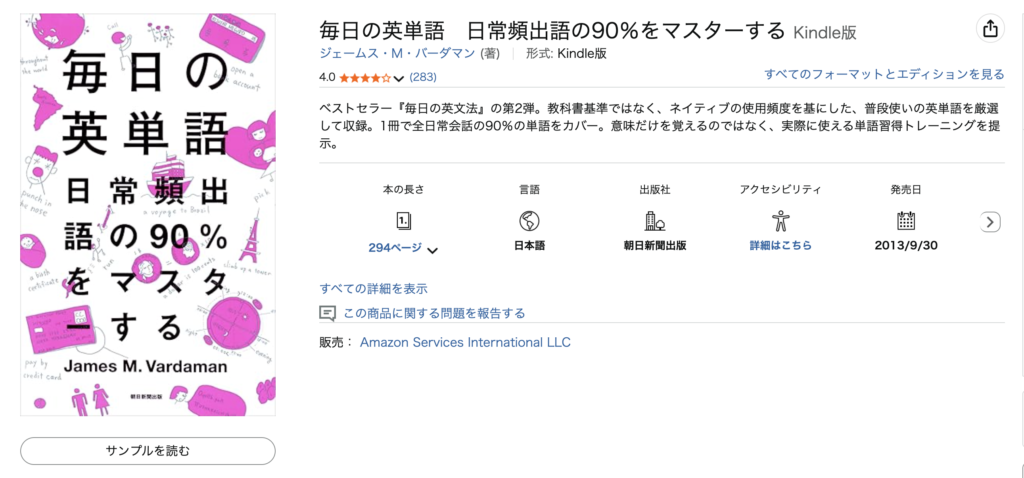Open Amazon Services International LLC seller link
This screenshot has width=1024, height=478.
tap(465, 342)
